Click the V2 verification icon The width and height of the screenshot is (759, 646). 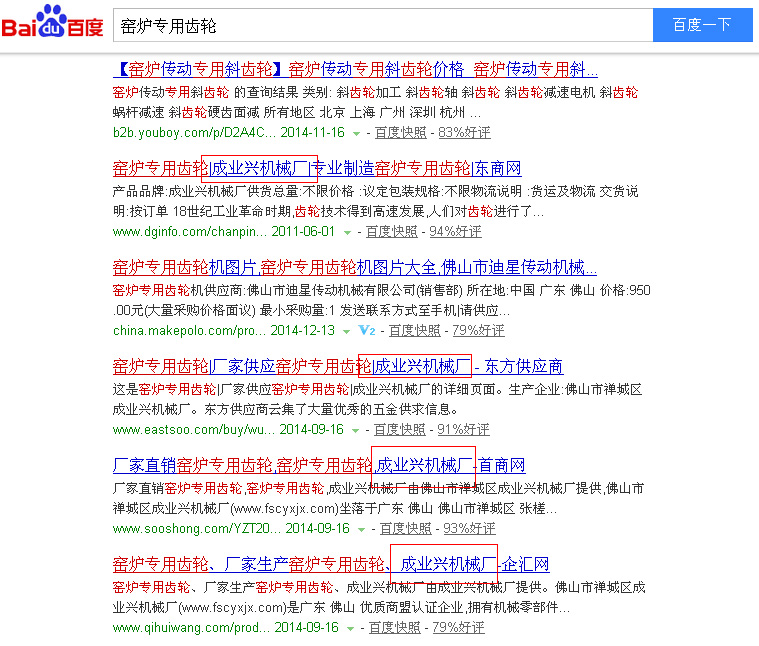[x=366, y=331]
